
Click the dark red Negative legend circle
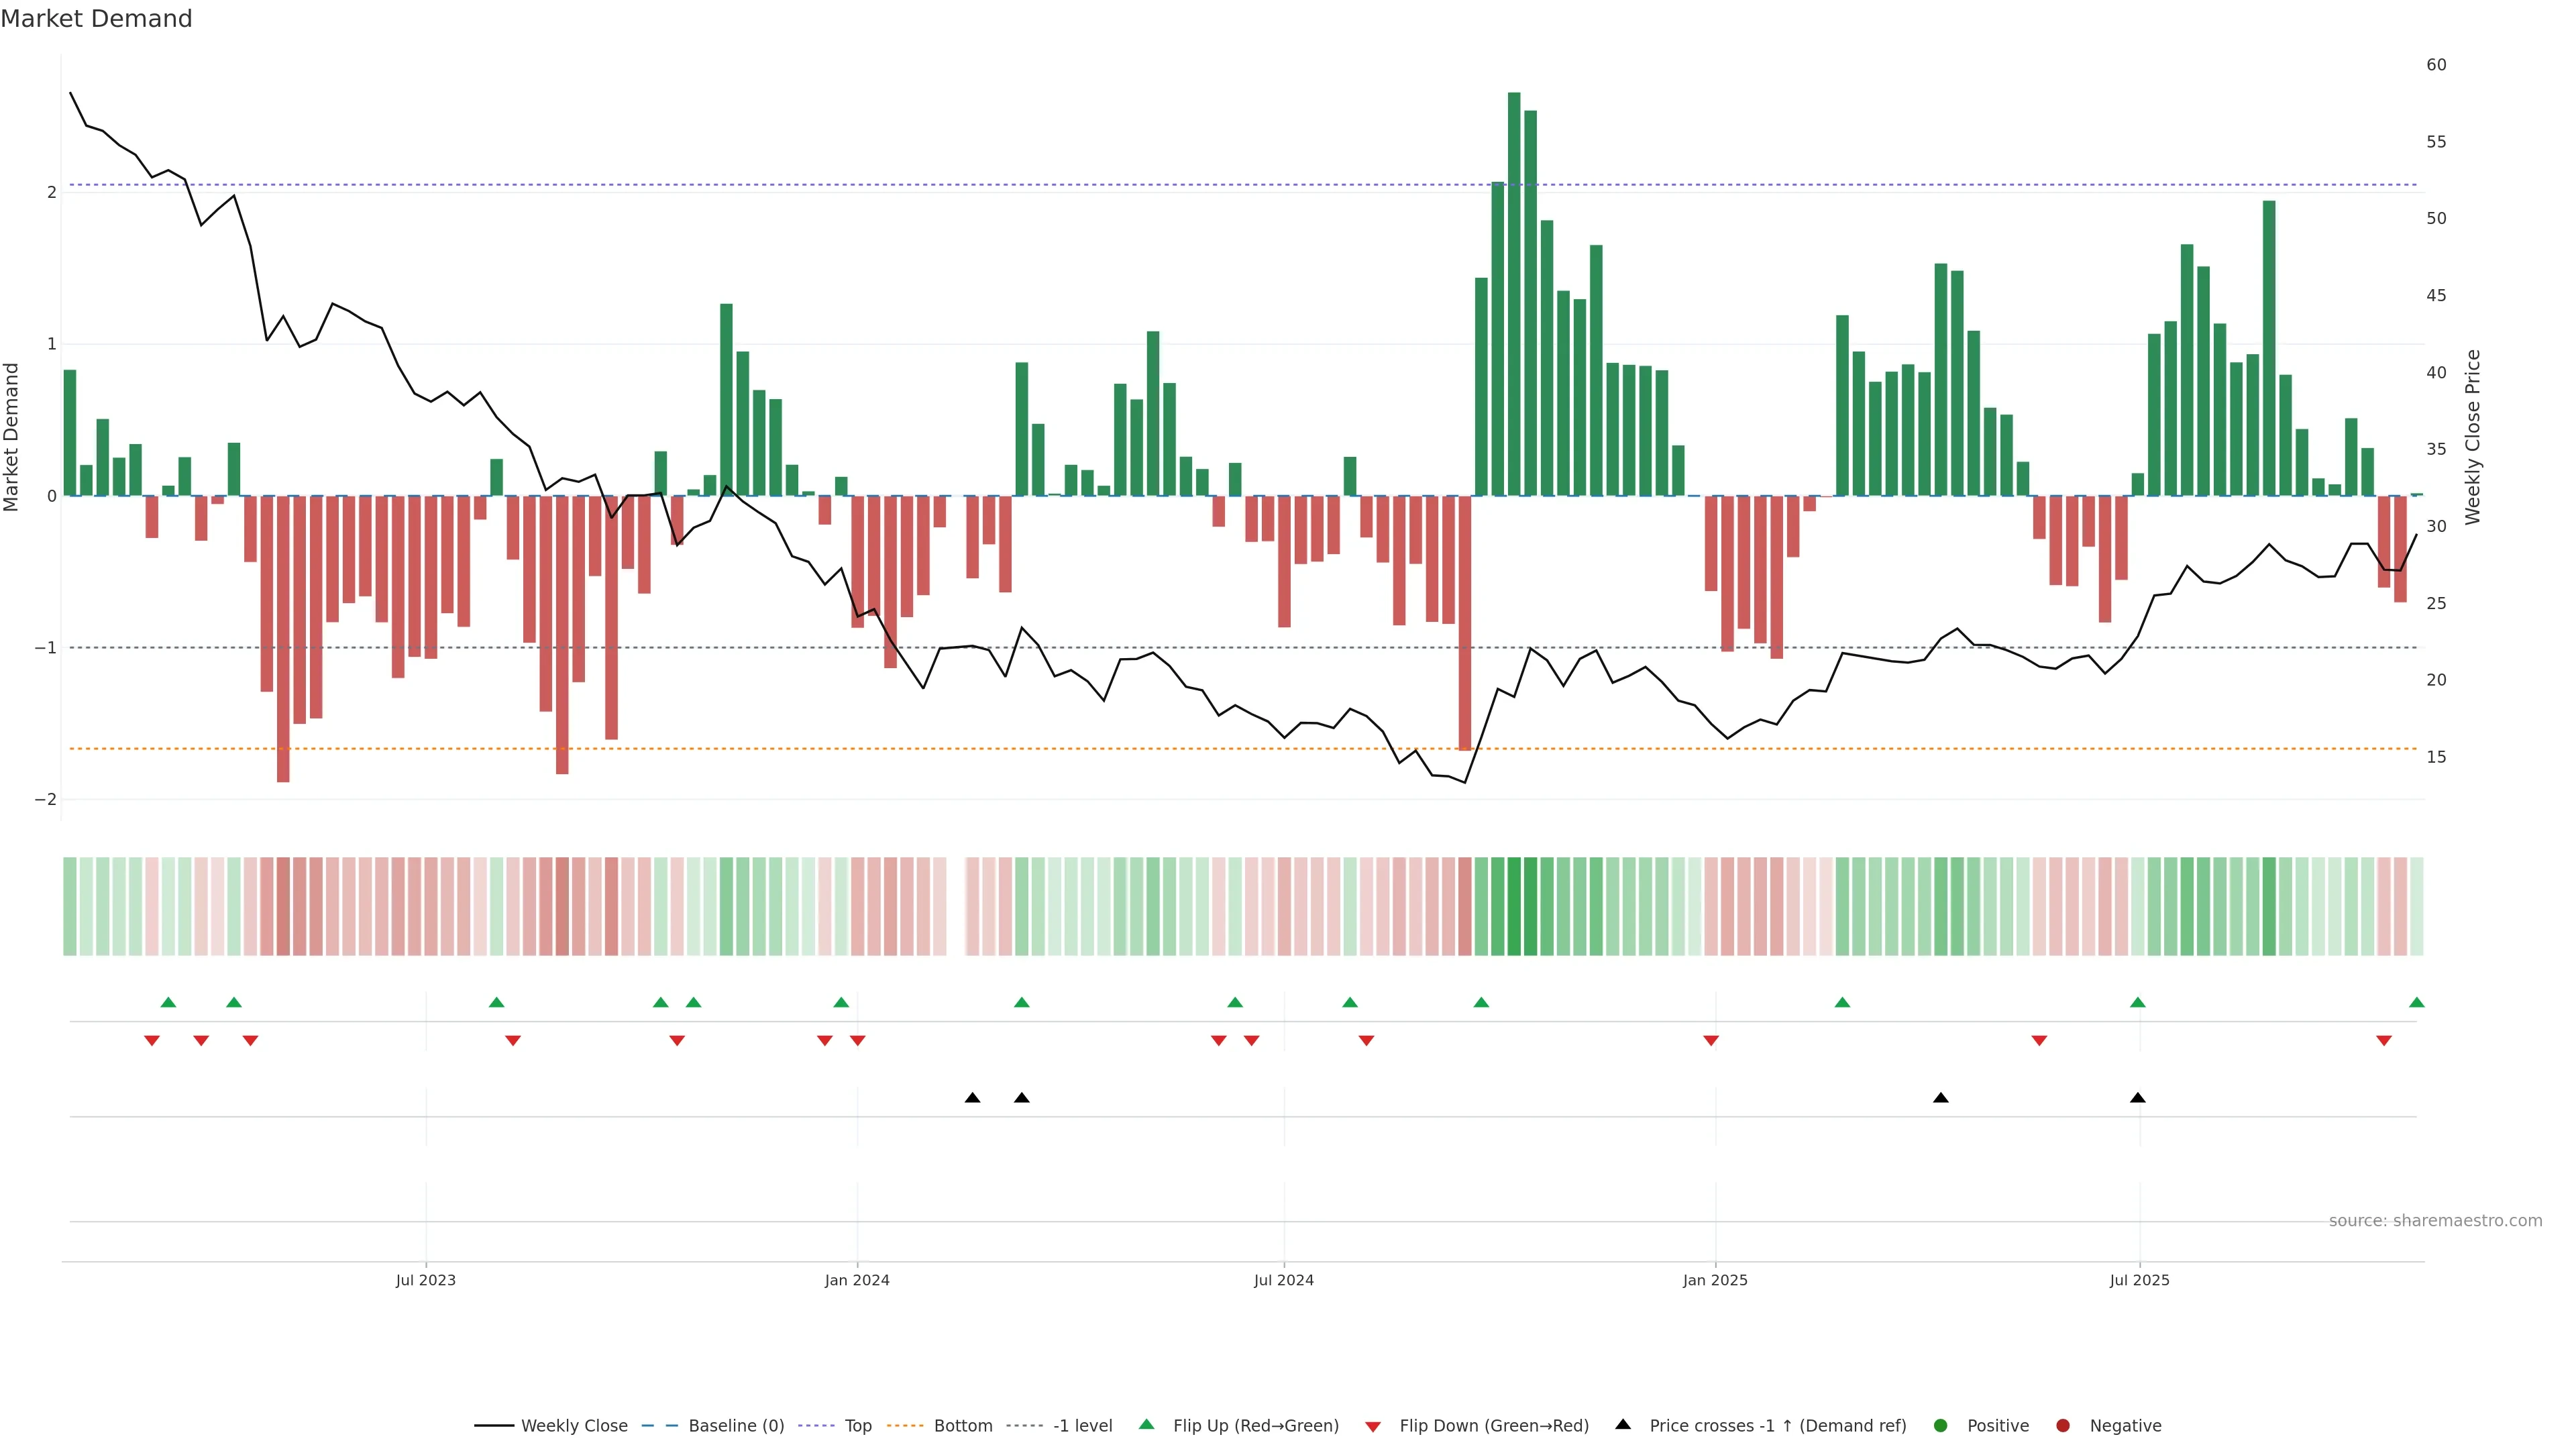coord(2063,1425)
